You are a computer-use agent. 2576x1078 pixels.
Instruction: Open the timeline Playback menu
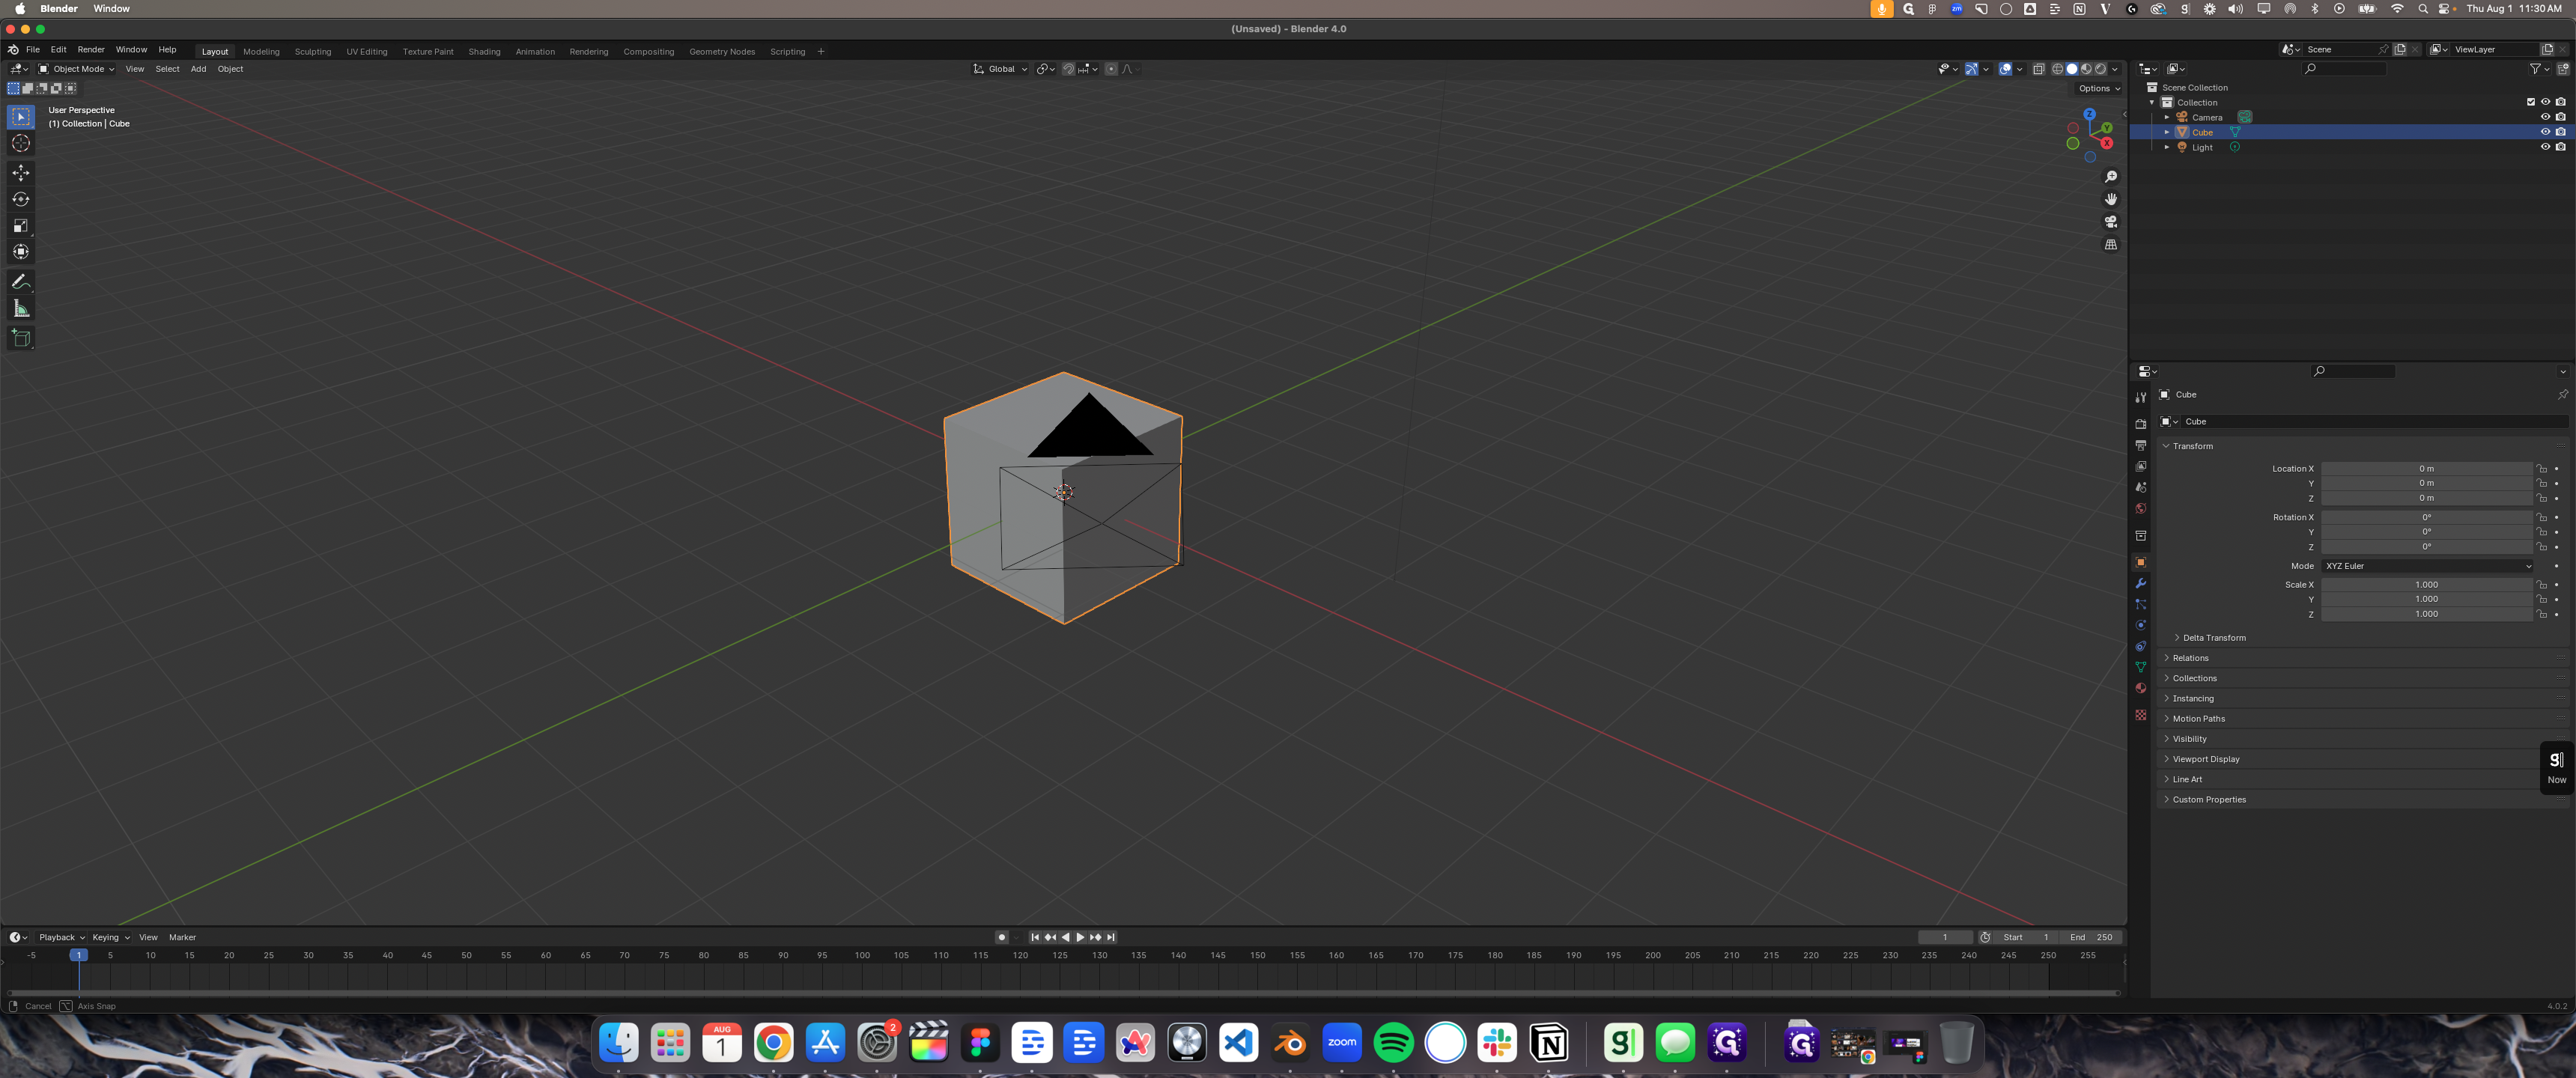[x=61, y=937]
